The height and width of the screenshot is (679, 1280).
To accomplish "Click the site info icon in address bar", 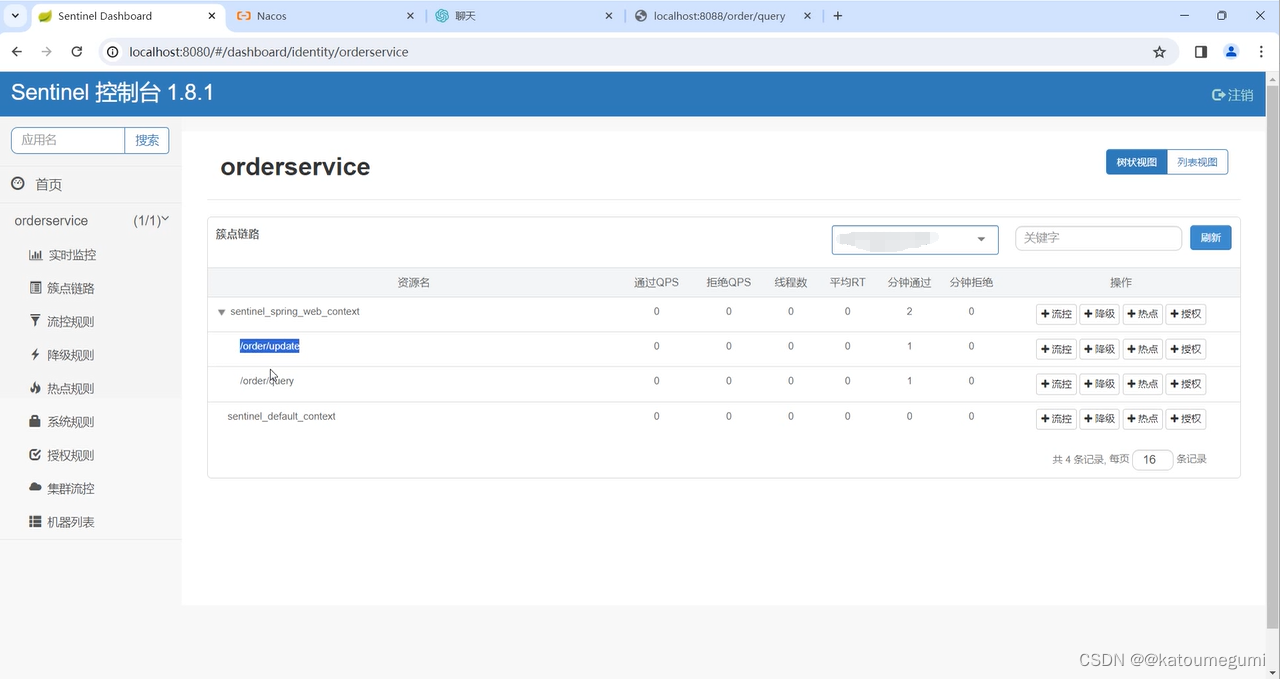I will click(x=113, y=52).
